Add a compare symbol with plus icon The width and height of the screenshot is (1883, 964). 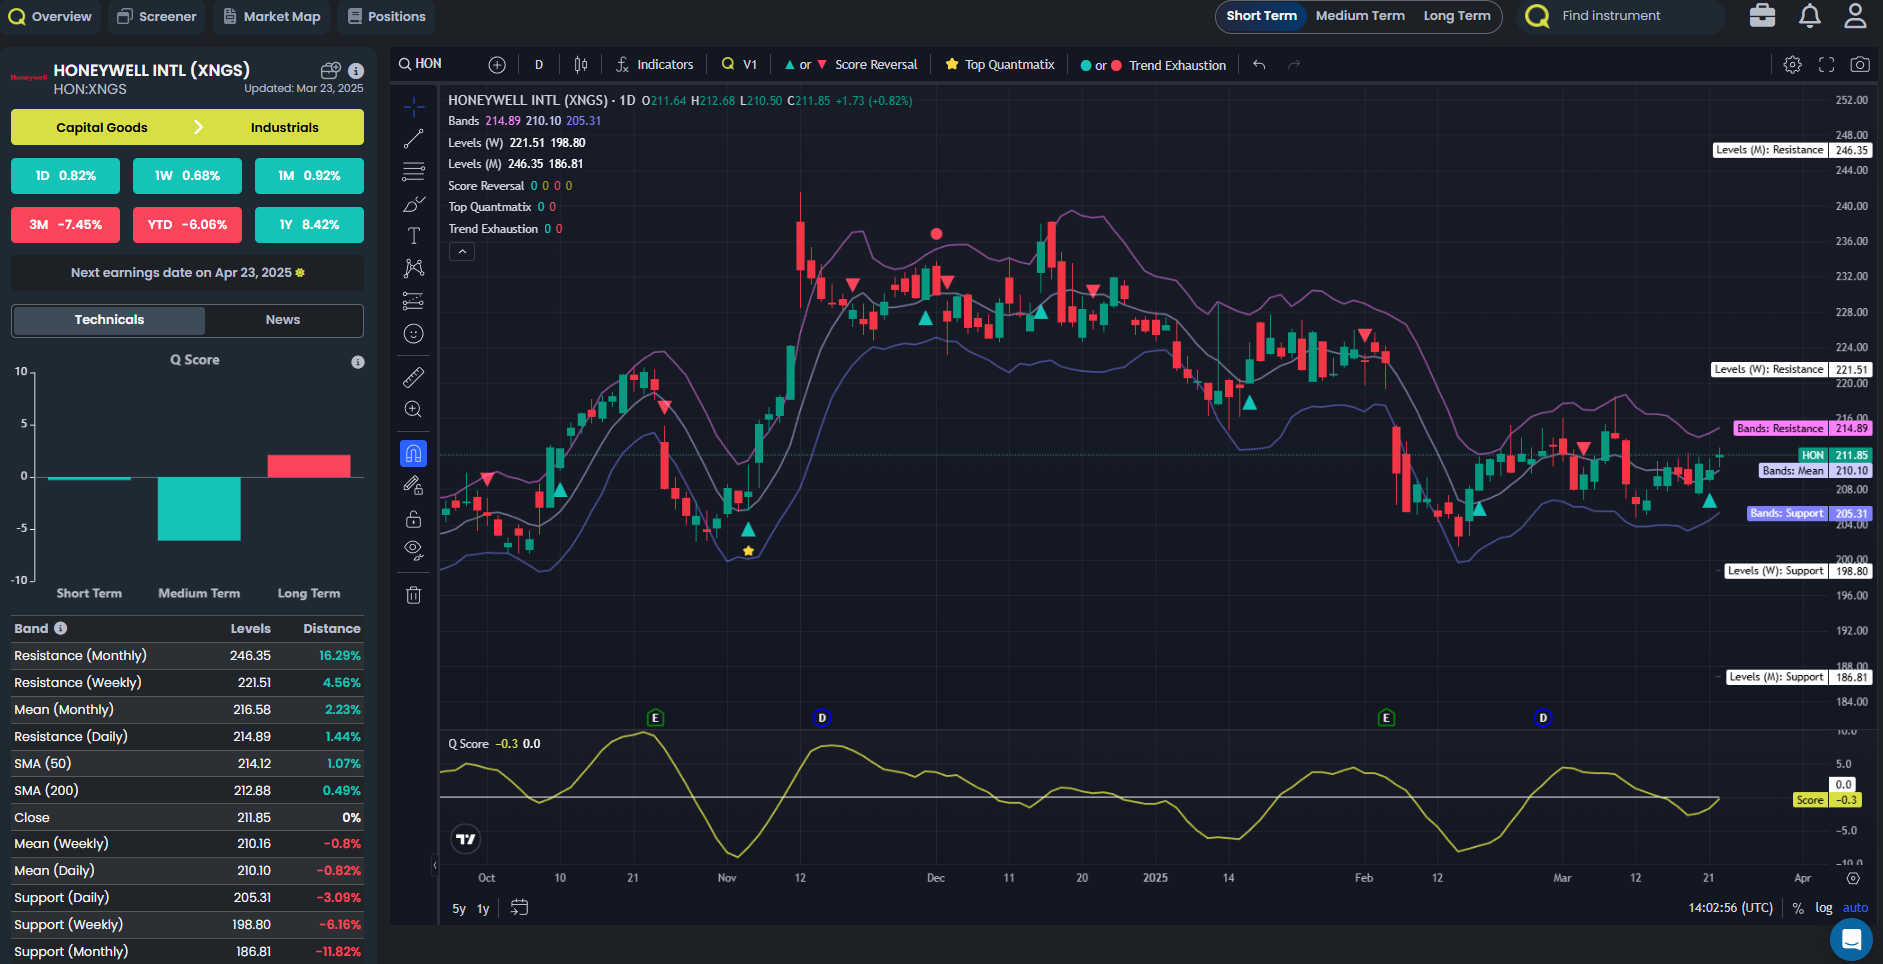(x=497, y=65)
